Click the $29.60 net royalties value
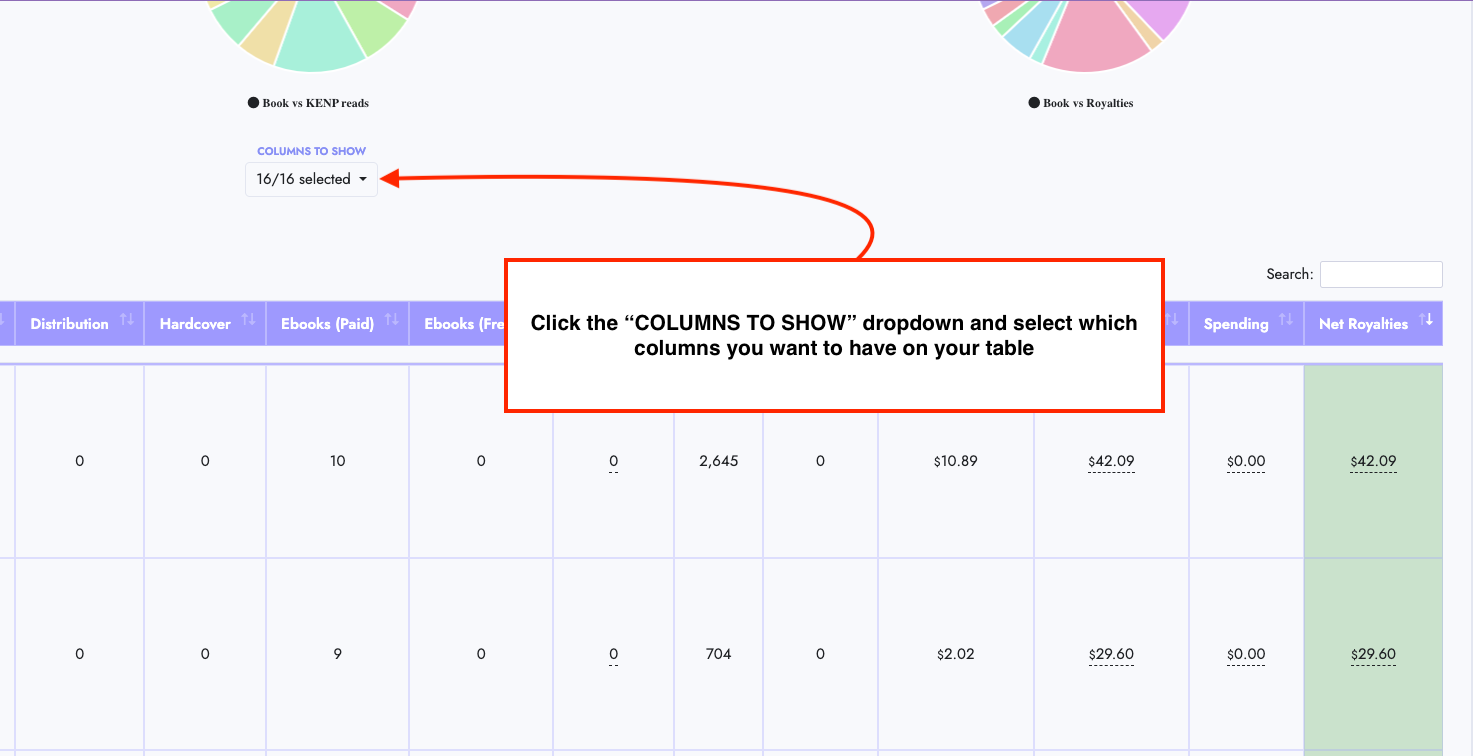 coord(1373,655)
